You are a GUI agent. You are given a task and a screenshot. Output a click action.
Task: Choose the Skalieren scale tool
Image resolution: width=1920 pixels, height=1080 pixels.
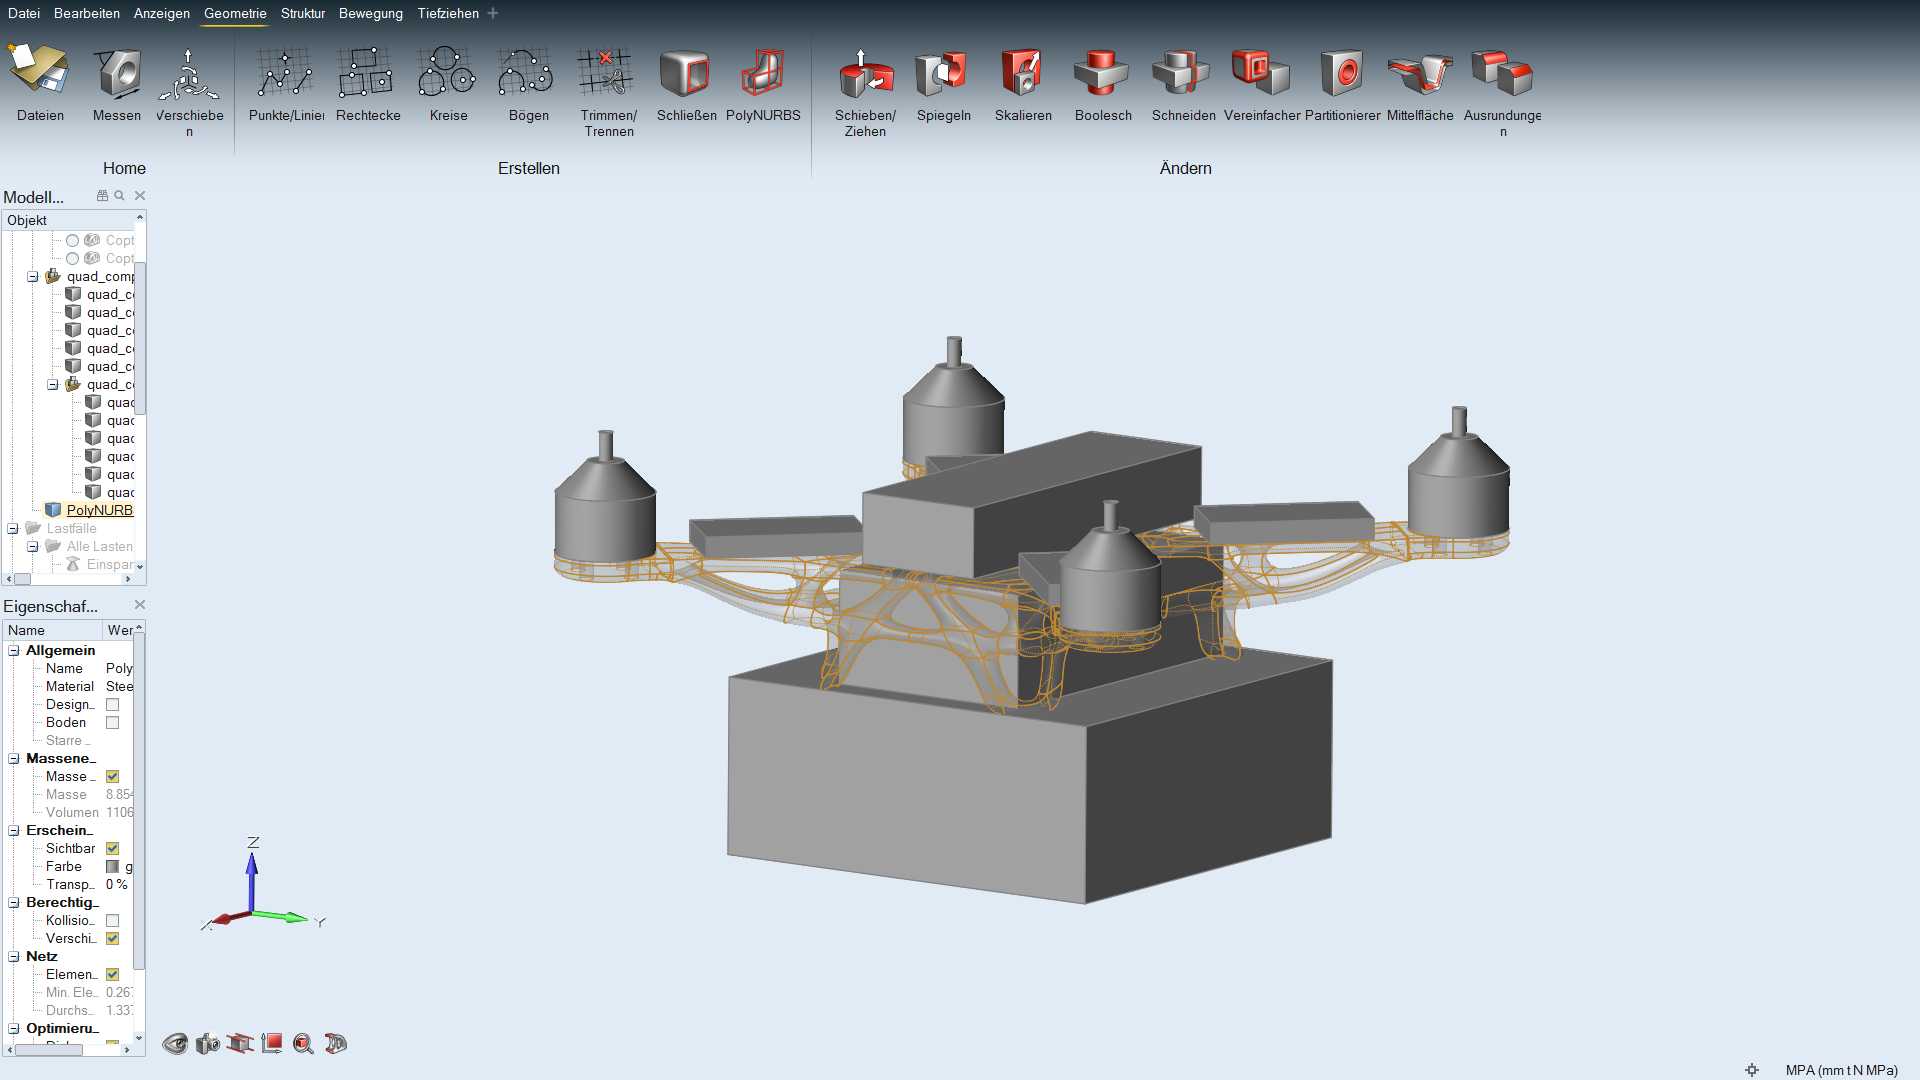[x=1022, y=73]
